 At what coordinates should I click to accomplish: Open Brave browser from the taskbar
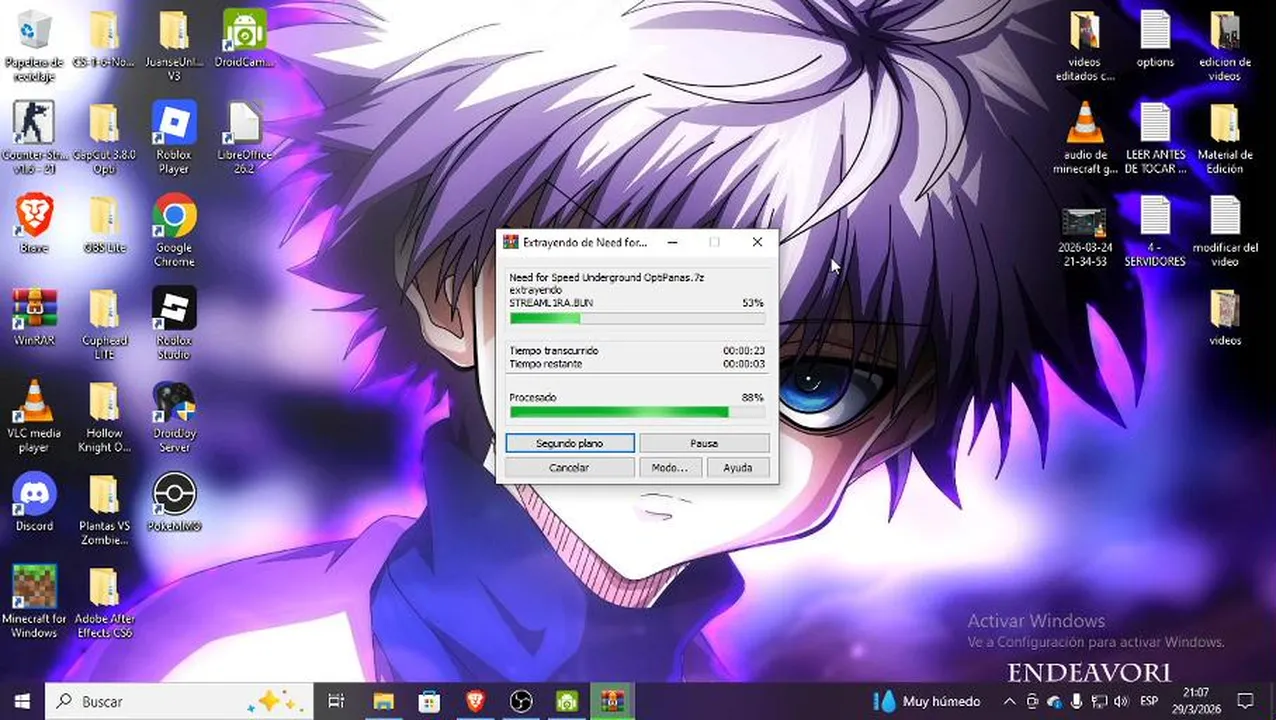coord(475,701)
